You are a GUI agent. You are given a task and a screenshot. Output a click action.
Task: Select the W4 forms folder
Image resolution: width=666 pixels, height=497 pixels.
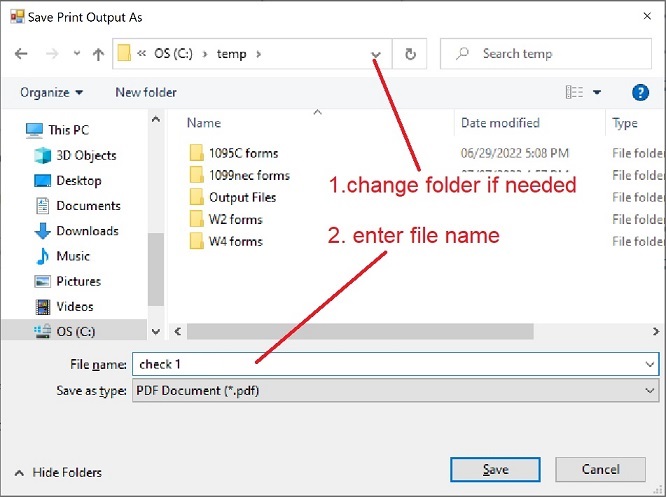[x=235, y=241]
